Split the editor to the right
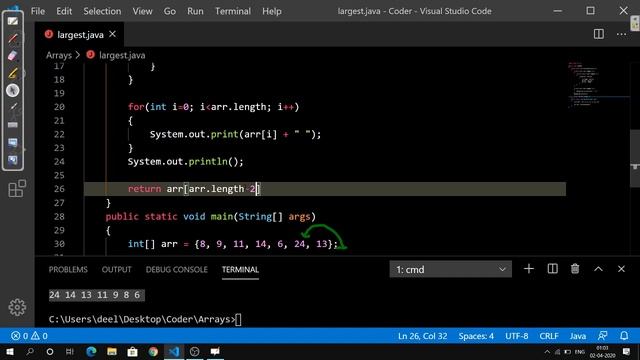The image size is (640, 360). (599, 34)
